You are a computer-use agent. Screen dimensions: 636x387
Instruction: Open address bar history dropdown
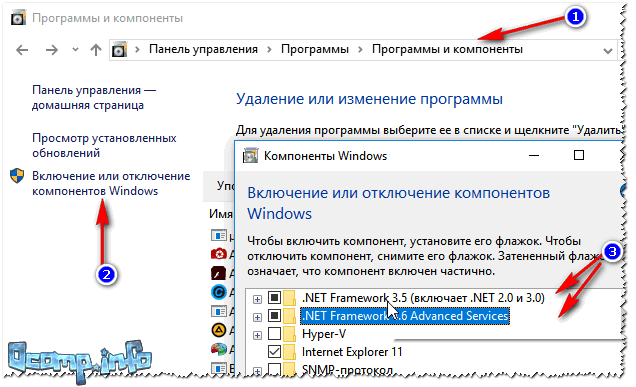607,51
